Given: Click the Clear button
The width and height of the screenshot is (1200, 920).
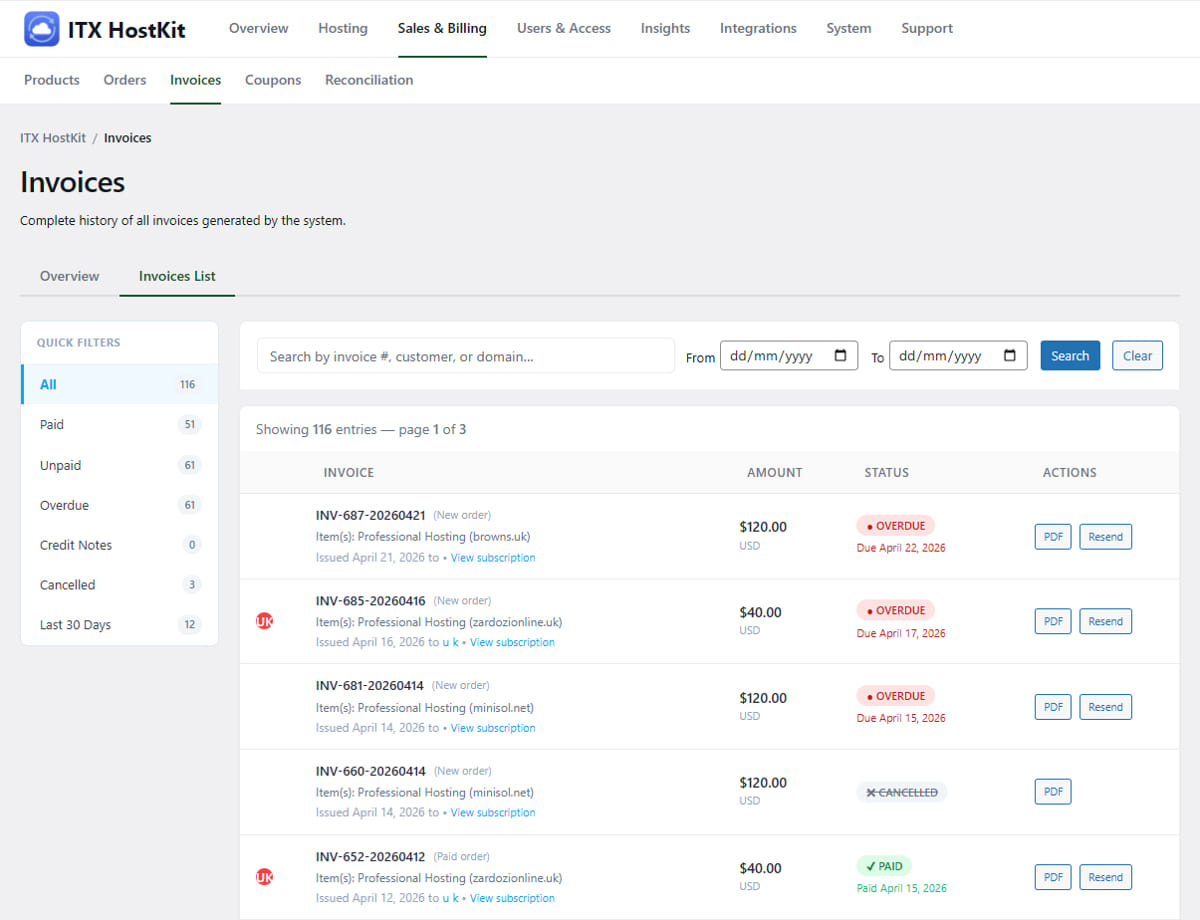Looking at the screenshot, I should tap(1137, 356).
